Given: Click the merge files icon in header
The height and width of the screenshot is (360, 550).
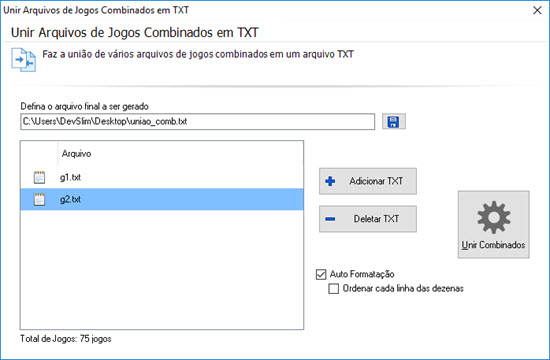Looking at the screenshot, I should point(24,60).
